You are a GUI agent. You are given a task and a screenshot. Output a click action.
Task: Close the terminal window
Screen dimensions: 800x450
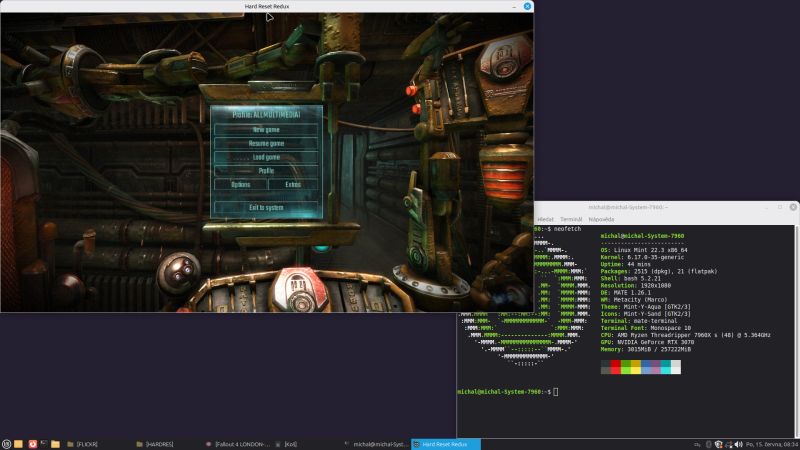coord(793,207)
